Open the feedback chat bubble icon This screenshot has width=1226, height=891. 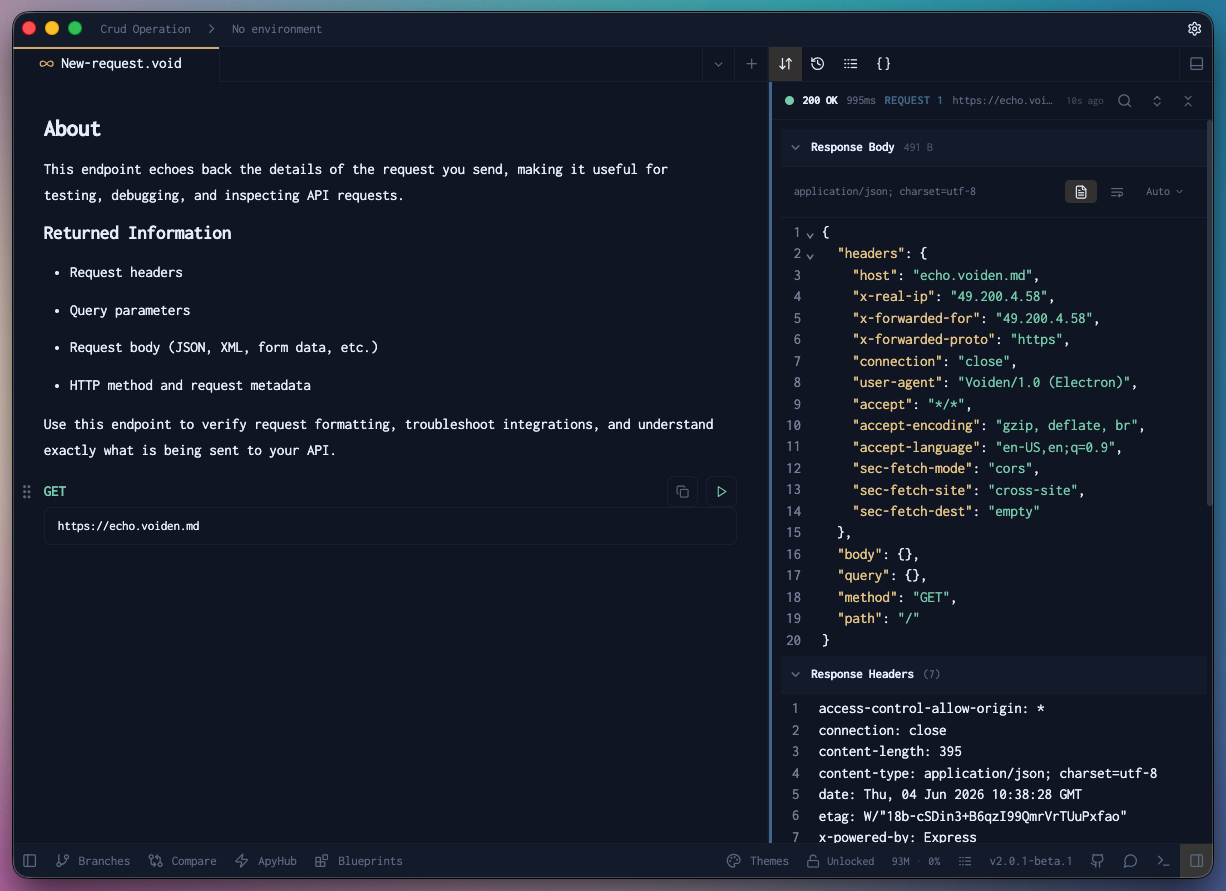pos(1130,861)
